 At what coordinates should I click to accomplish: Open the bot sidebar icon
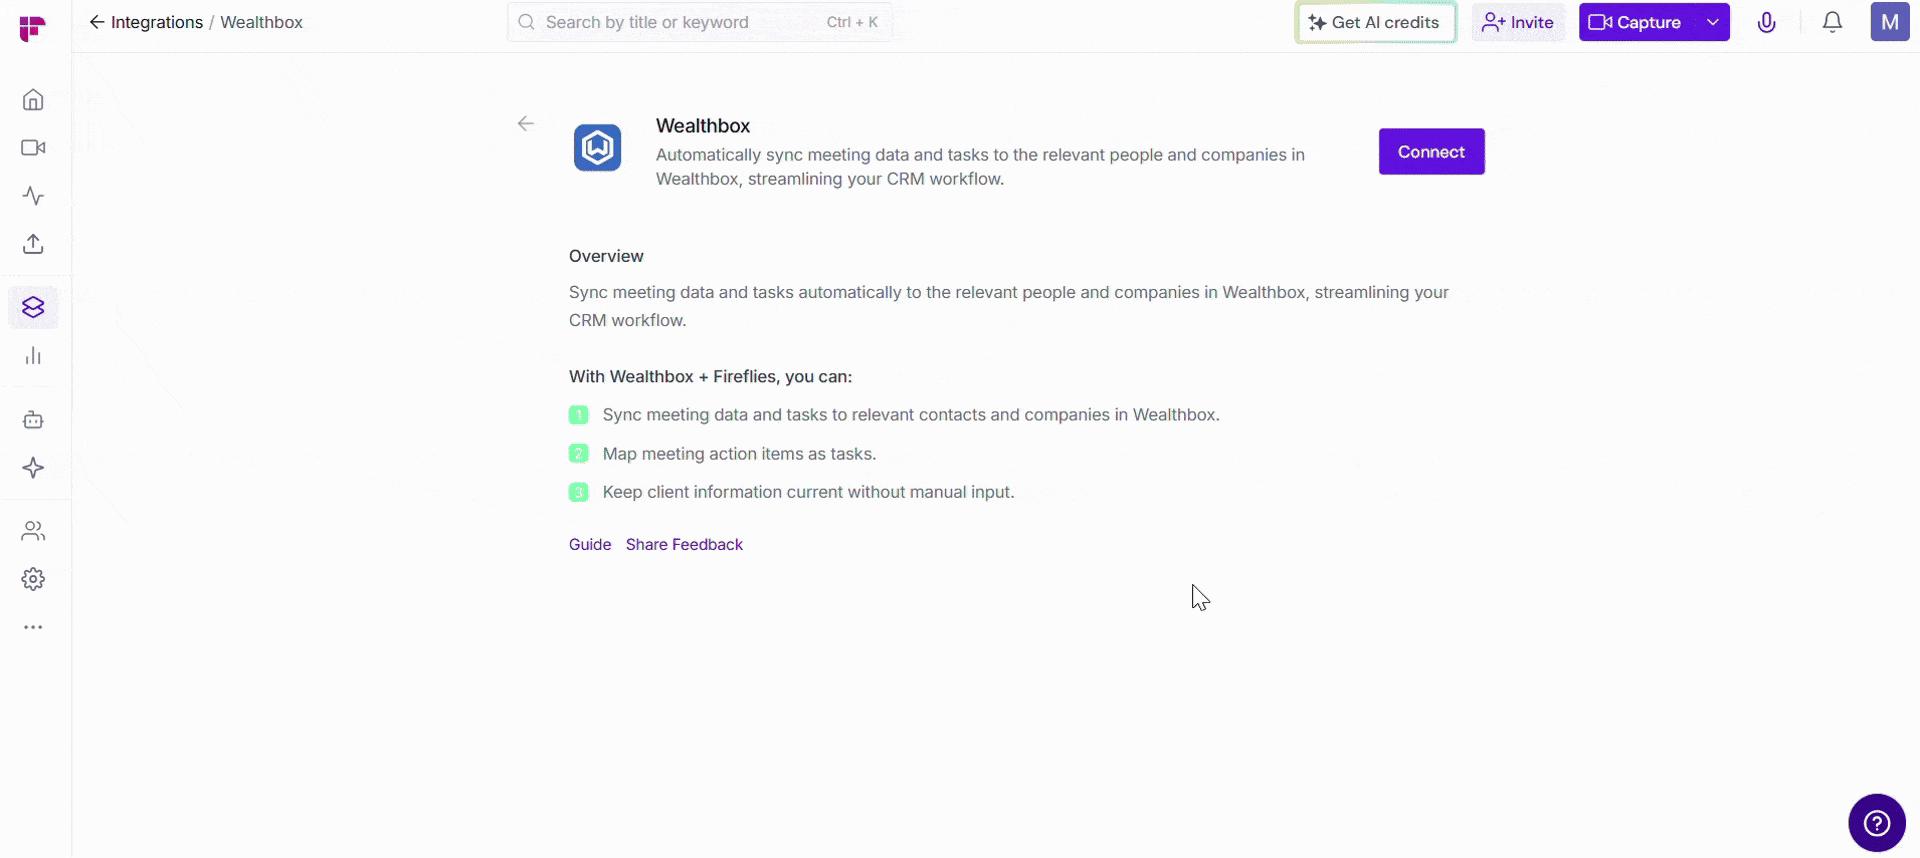[x=33, y=420]
